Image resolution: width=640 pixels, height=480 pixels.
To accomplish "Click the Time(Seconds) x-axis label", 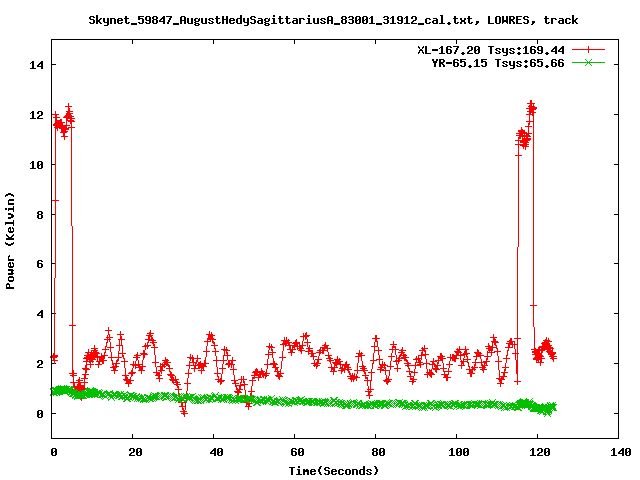I will pos(333,471).
